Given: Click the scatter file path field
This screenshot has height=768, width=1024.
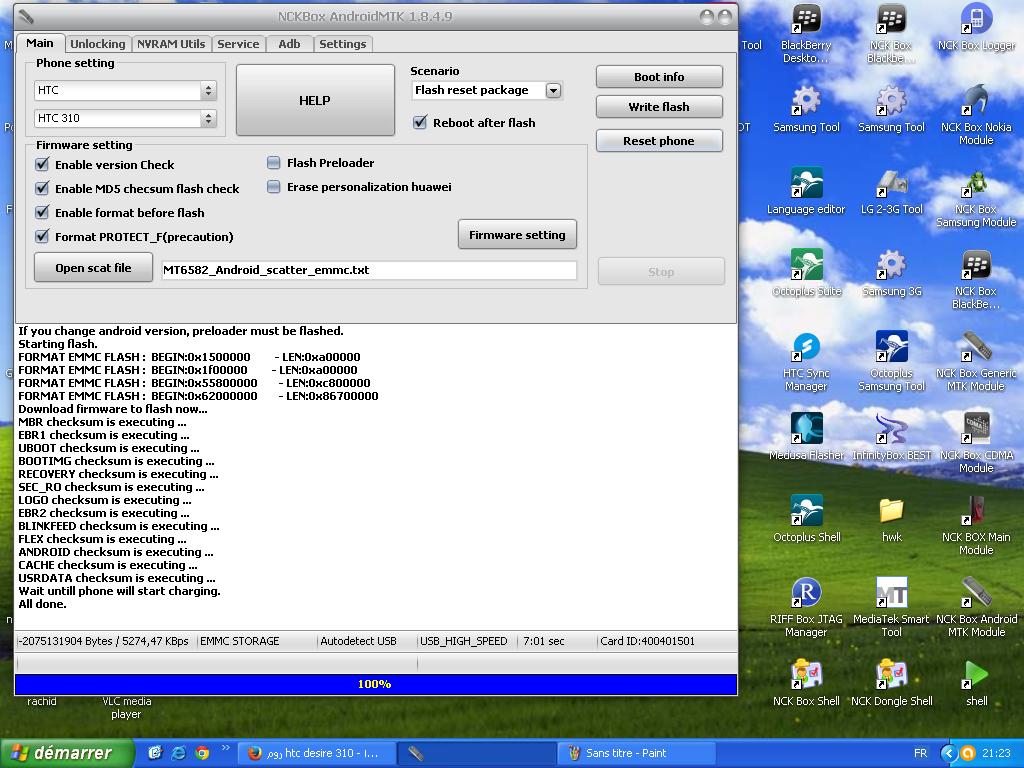Looking at the screenshot, I should 369,270.
